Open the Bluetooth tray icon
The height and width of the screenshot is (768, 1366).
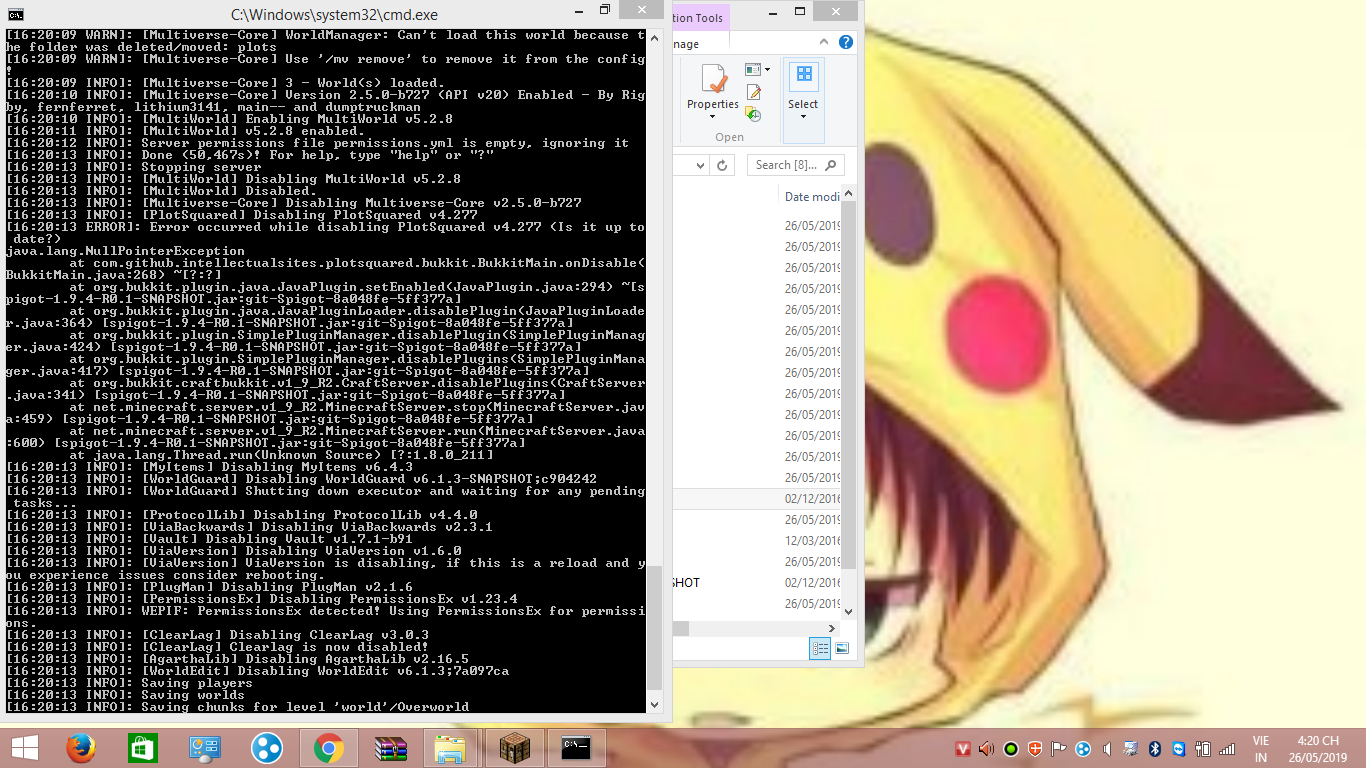pos(1154,748)
